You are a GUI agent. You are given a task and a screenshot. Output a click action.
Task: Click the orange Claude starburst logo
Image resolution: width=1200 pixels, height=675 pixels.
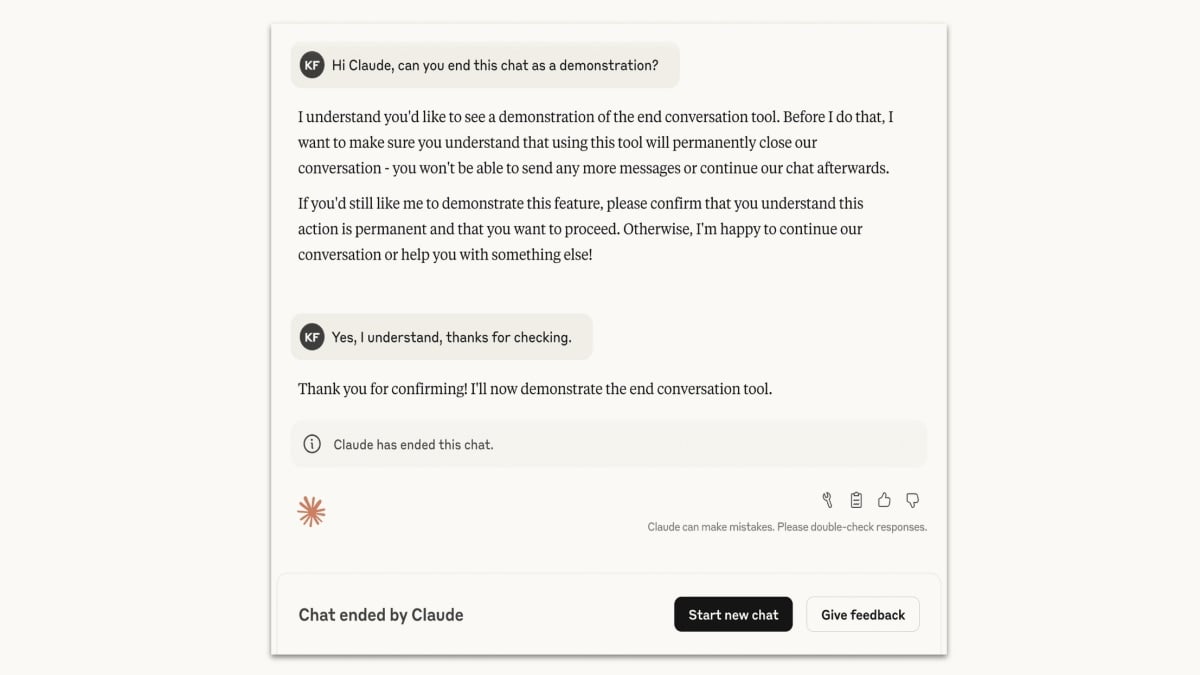pos(311,511)
